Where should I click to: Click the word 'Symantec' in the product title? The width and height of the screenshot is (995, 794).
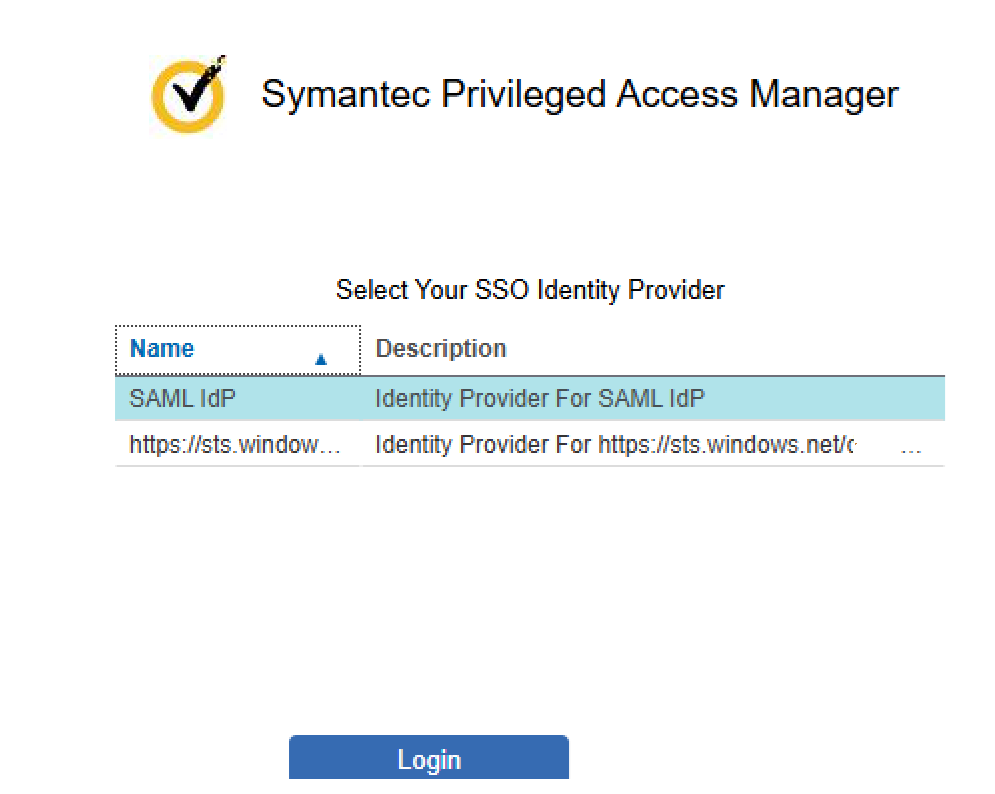tap(346, 95)
